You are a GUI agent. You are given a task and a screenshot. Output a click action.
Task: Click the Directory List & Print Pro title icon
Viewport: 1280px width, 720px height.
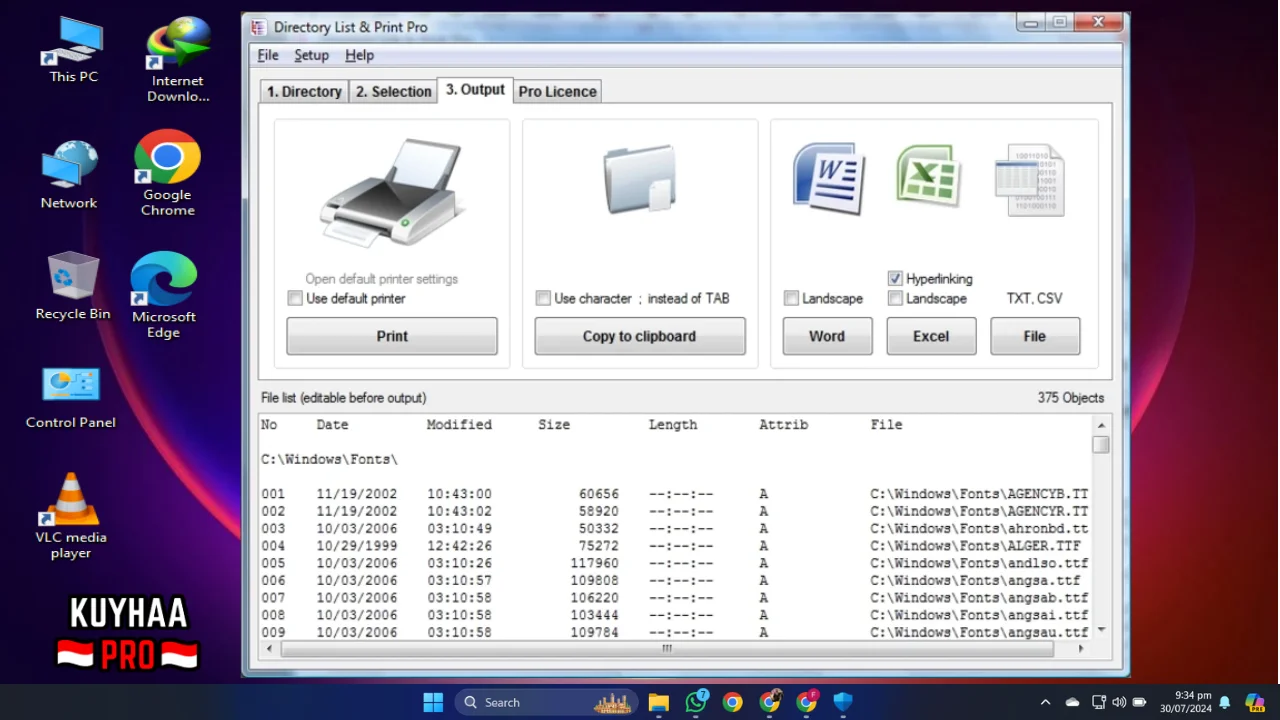click(258, 27)
